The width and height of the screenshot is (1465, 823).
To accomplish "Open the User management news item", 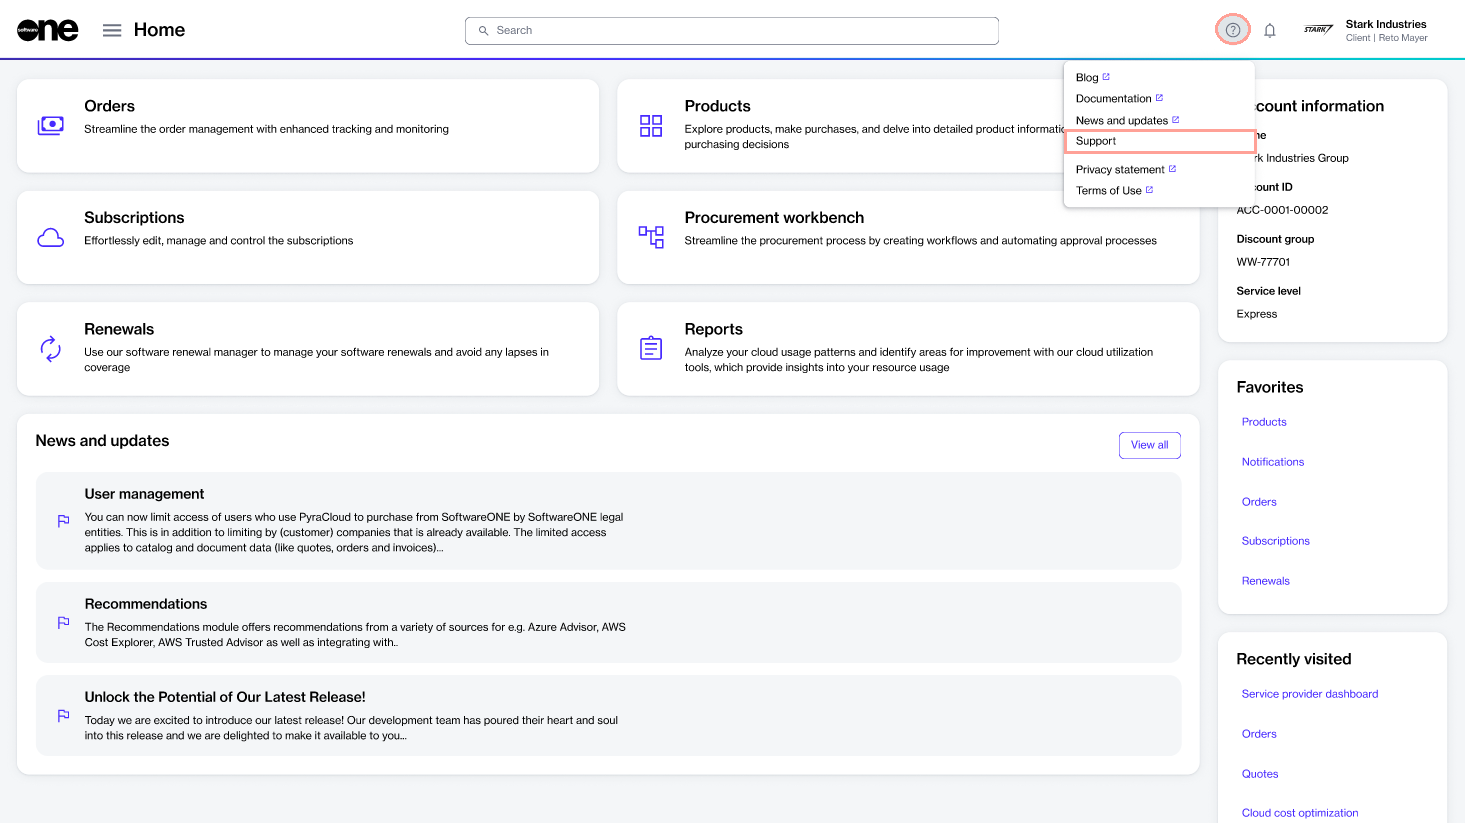I will coord(145,494).
